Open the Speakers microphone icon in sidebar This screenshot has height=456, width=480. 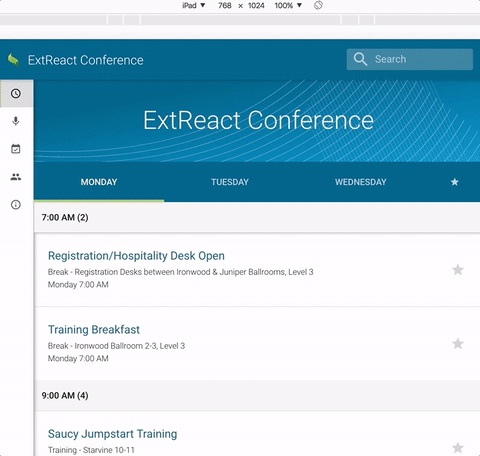[x=16, y=121]
